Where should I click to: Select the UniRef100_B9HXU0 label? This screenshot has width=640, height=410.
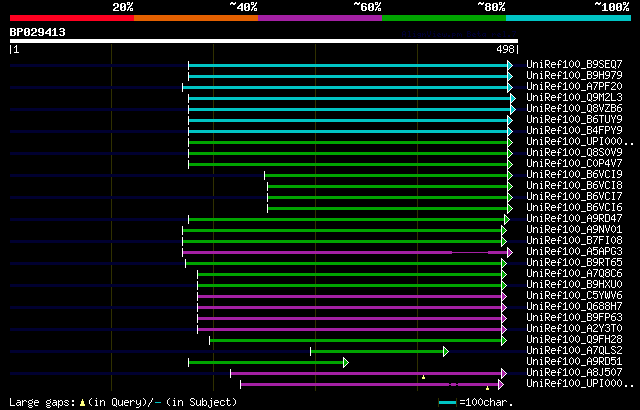click(574, 285)
